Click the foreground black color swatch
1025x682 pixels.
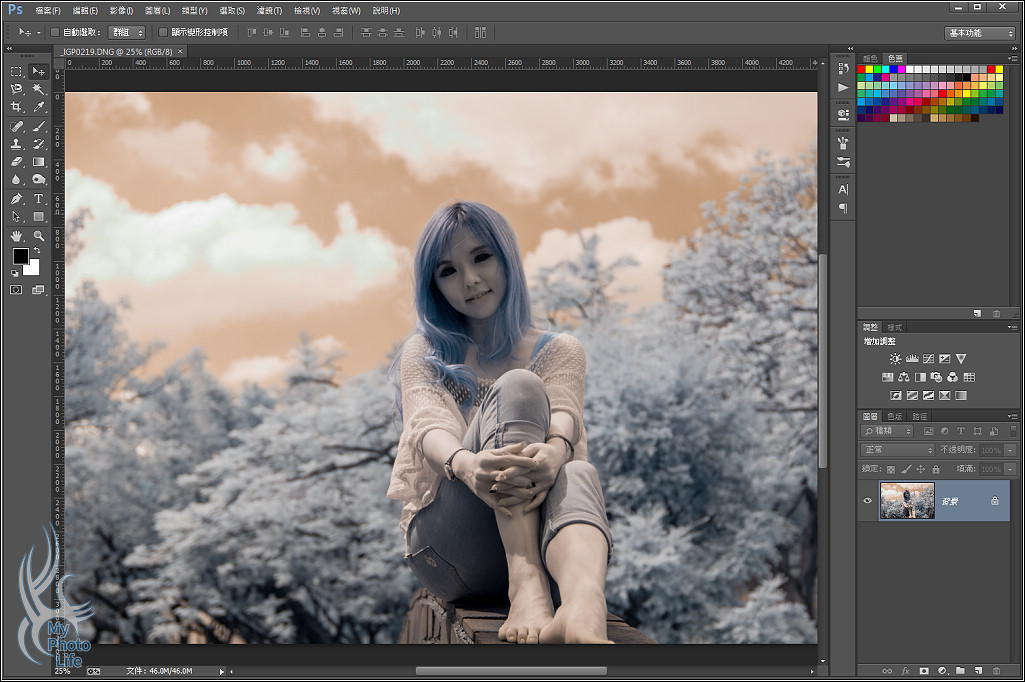(x=20, y=256)
